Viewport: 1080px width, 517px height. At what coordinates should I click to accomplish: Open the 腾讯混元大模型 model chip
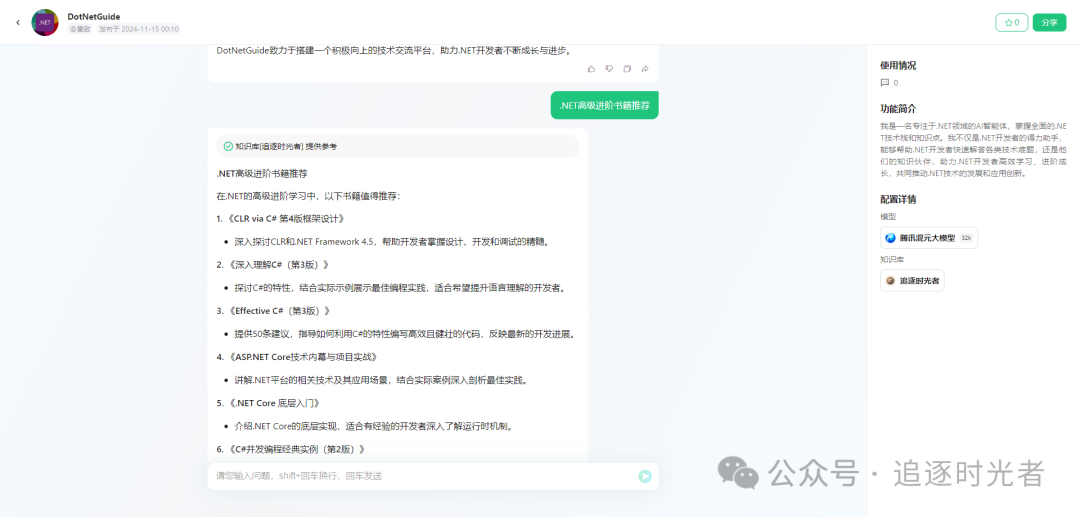pos(928,238)
